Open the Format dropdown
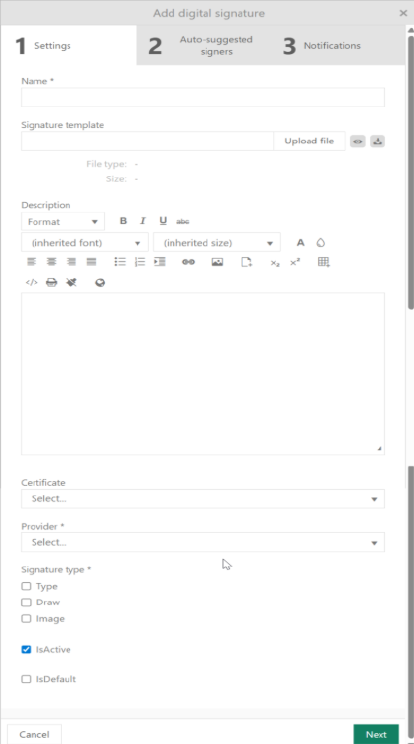 [x=63, y=222]
